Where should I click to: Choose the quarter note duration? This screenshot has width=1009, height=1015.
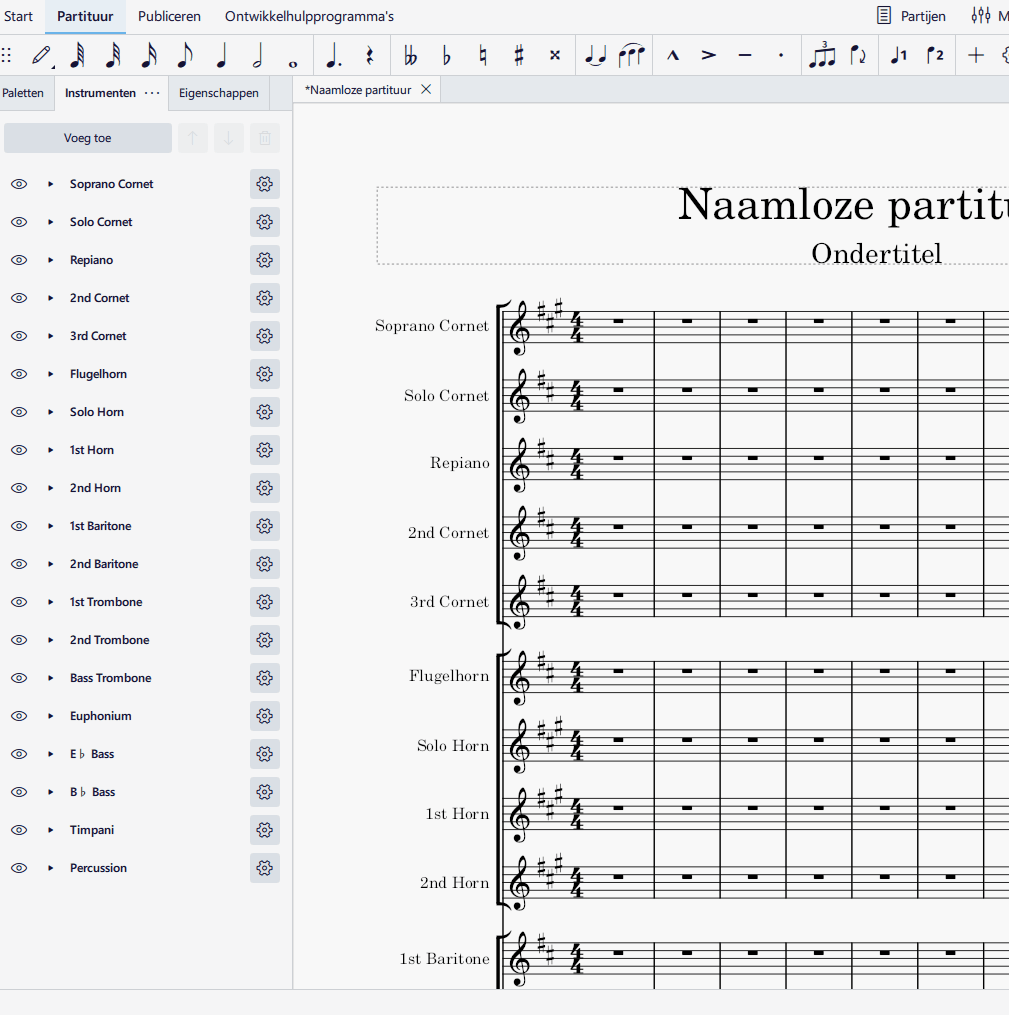tap(221, 56)
